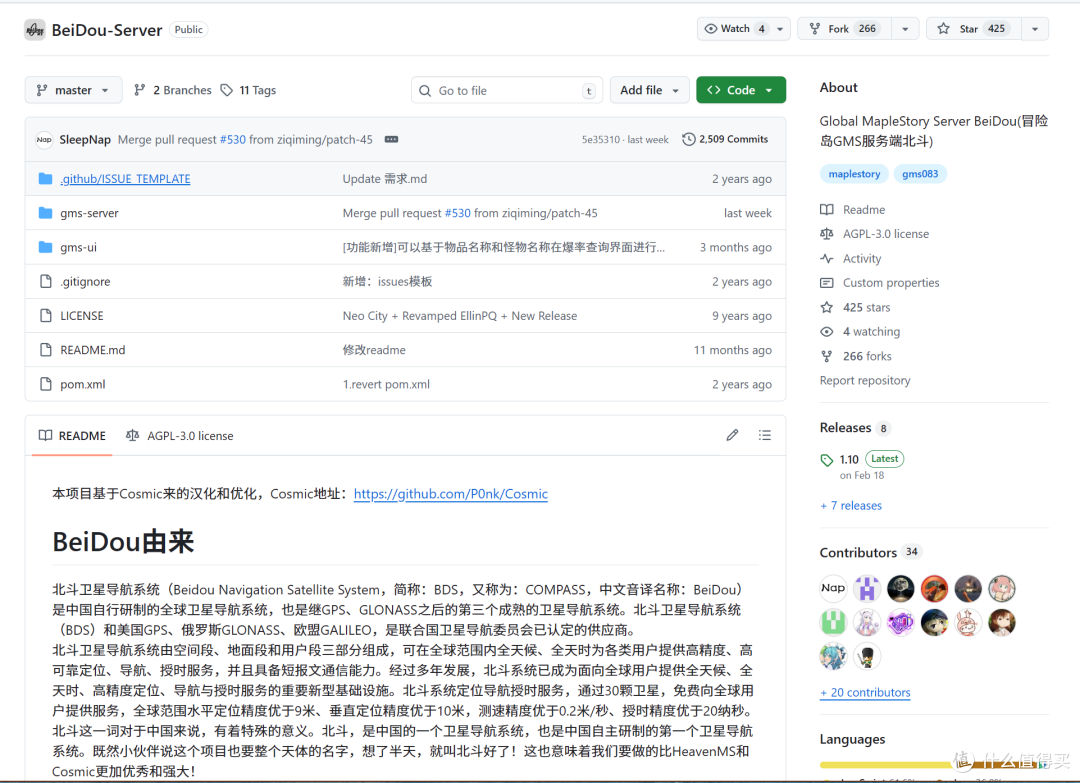Select the README tab
1080x783 pixels.
(72, 436)
